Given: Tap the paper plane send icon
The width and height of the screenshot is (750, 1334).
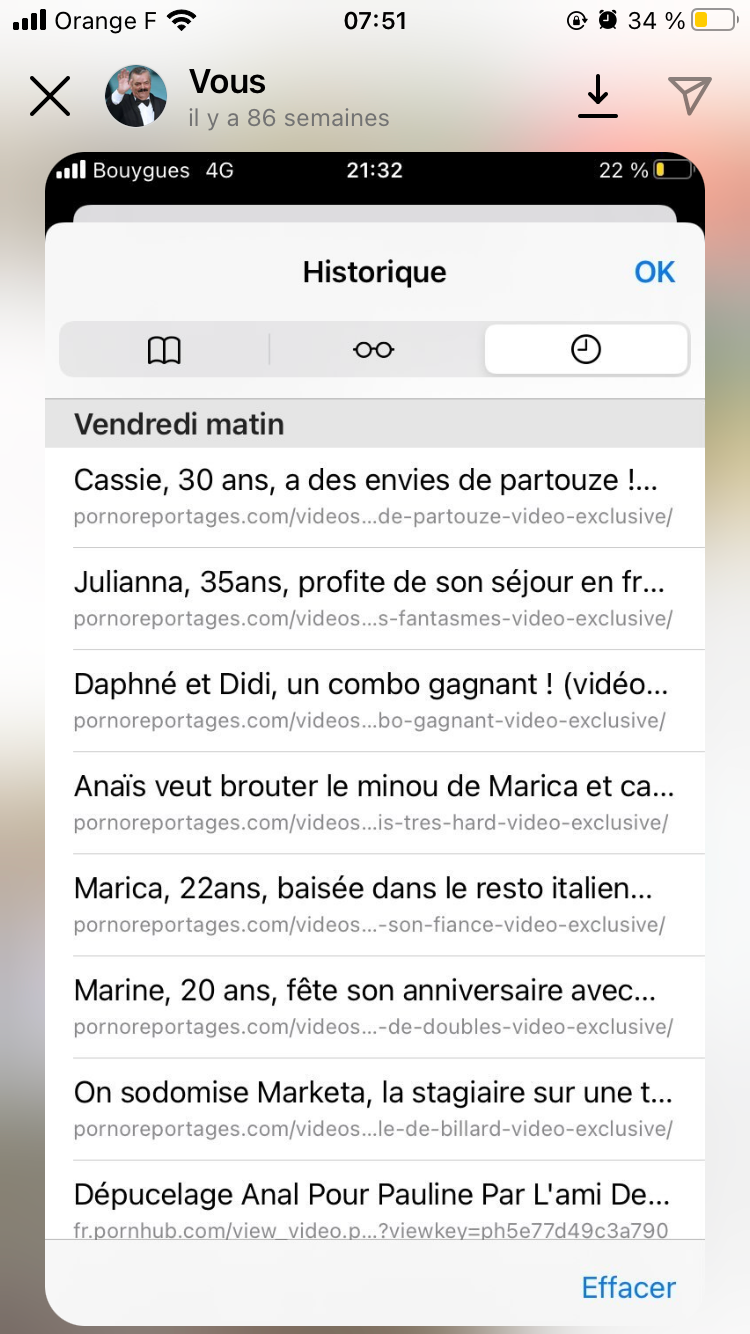Looking at the screenshot, I should (690, 96).
